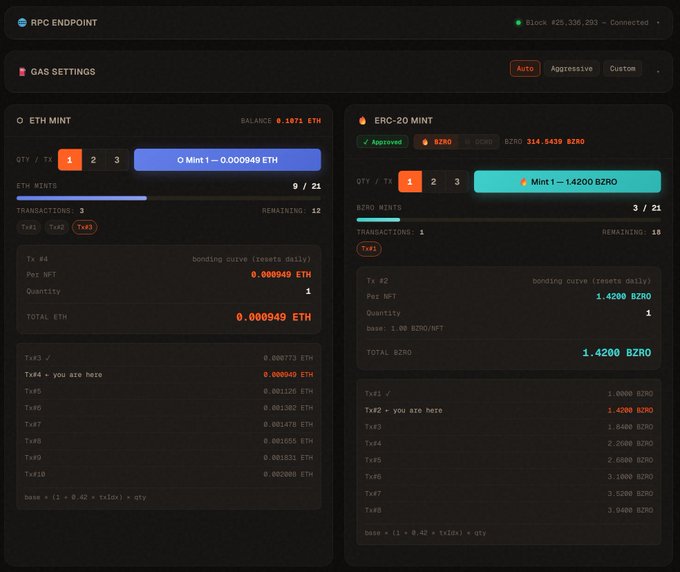Set ETH mint quantity to 1
Image resolution: width=680 pixels, height=572 pixels.
70,160
